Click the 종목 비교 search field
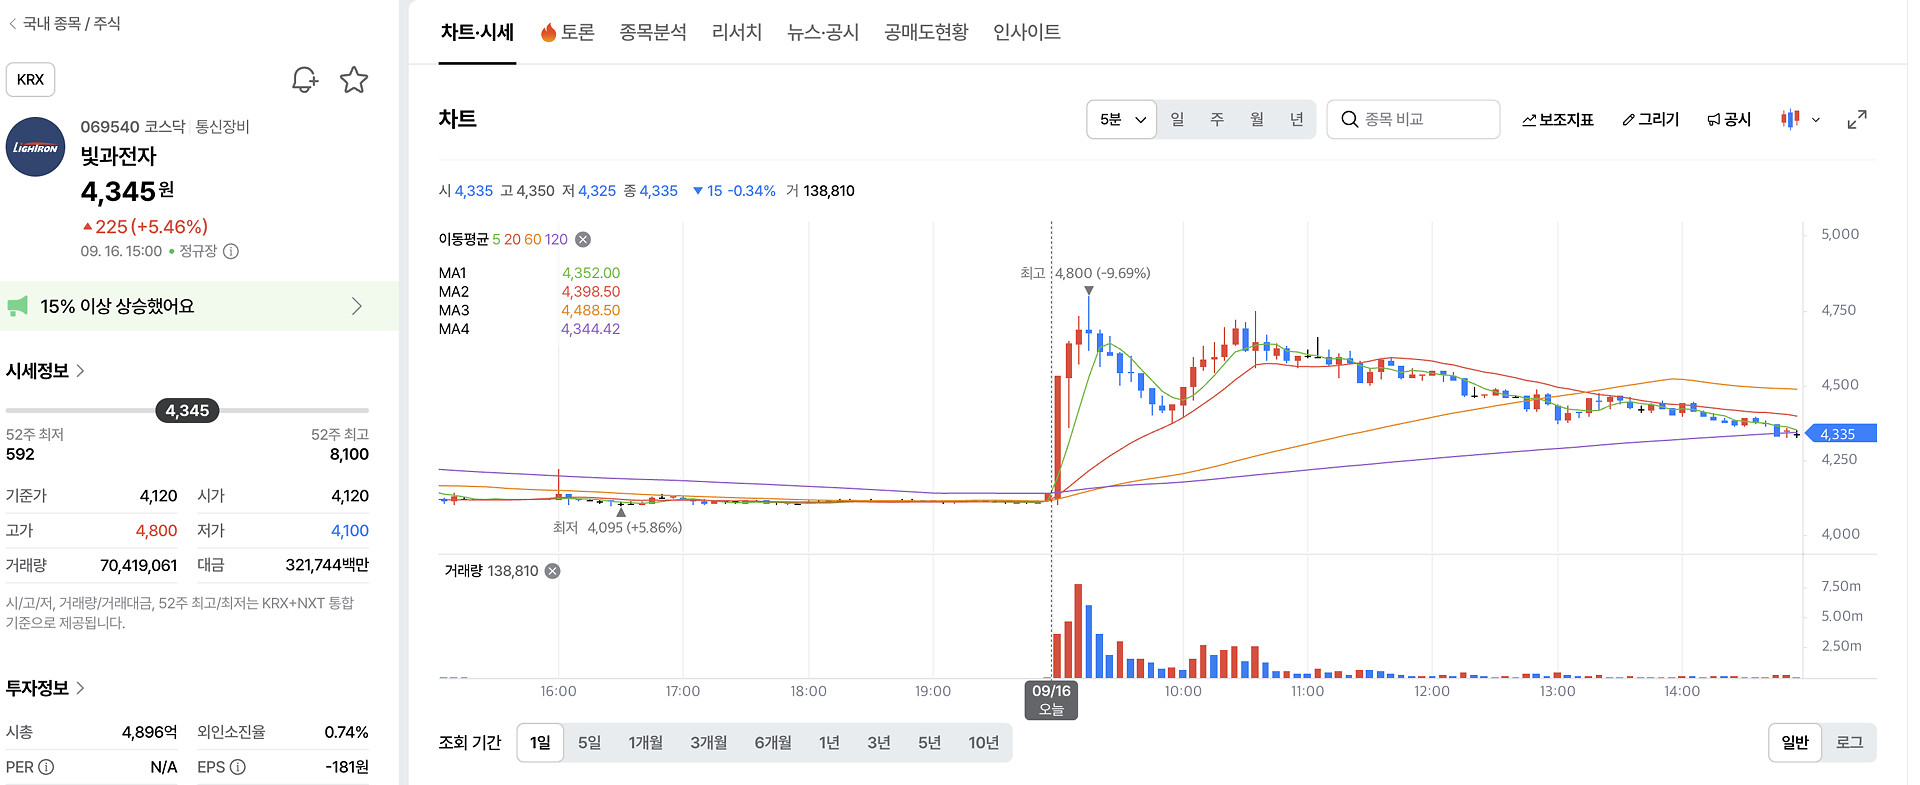 (1413, 119)
